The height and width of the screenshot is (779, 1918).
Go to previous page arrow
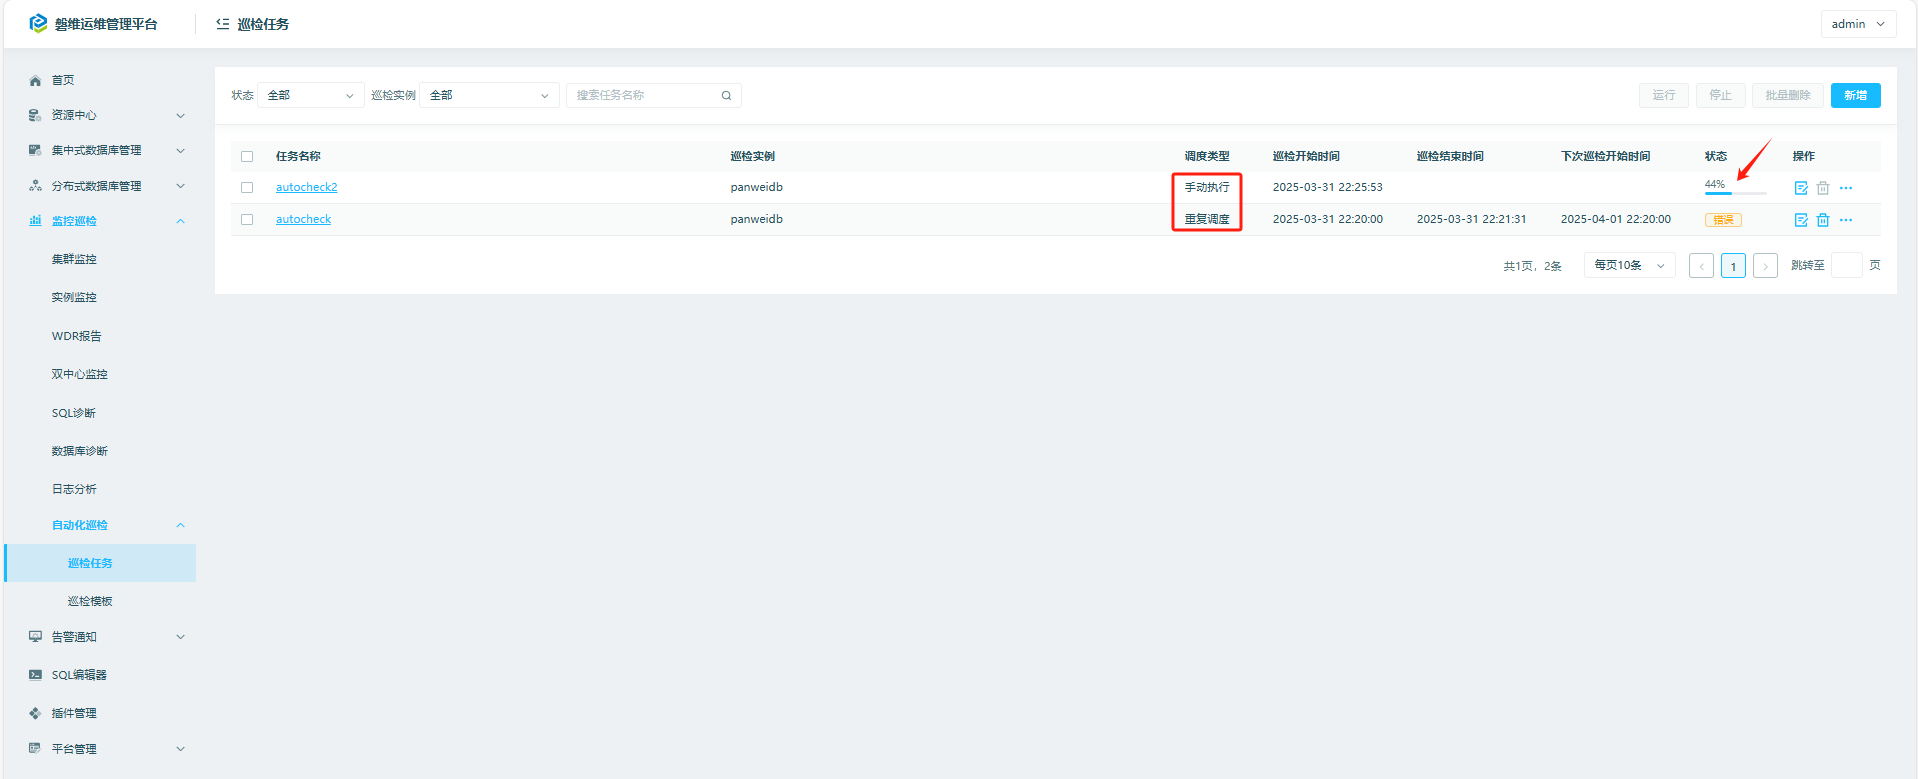click(1701, 266)
